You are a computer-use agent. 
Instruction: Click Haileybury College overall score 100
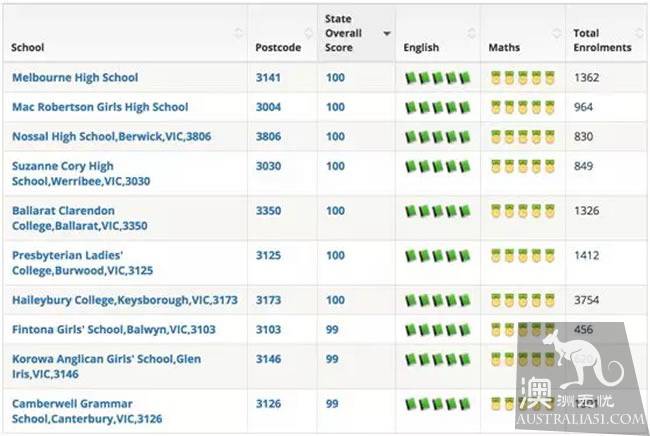pos(335,300)
